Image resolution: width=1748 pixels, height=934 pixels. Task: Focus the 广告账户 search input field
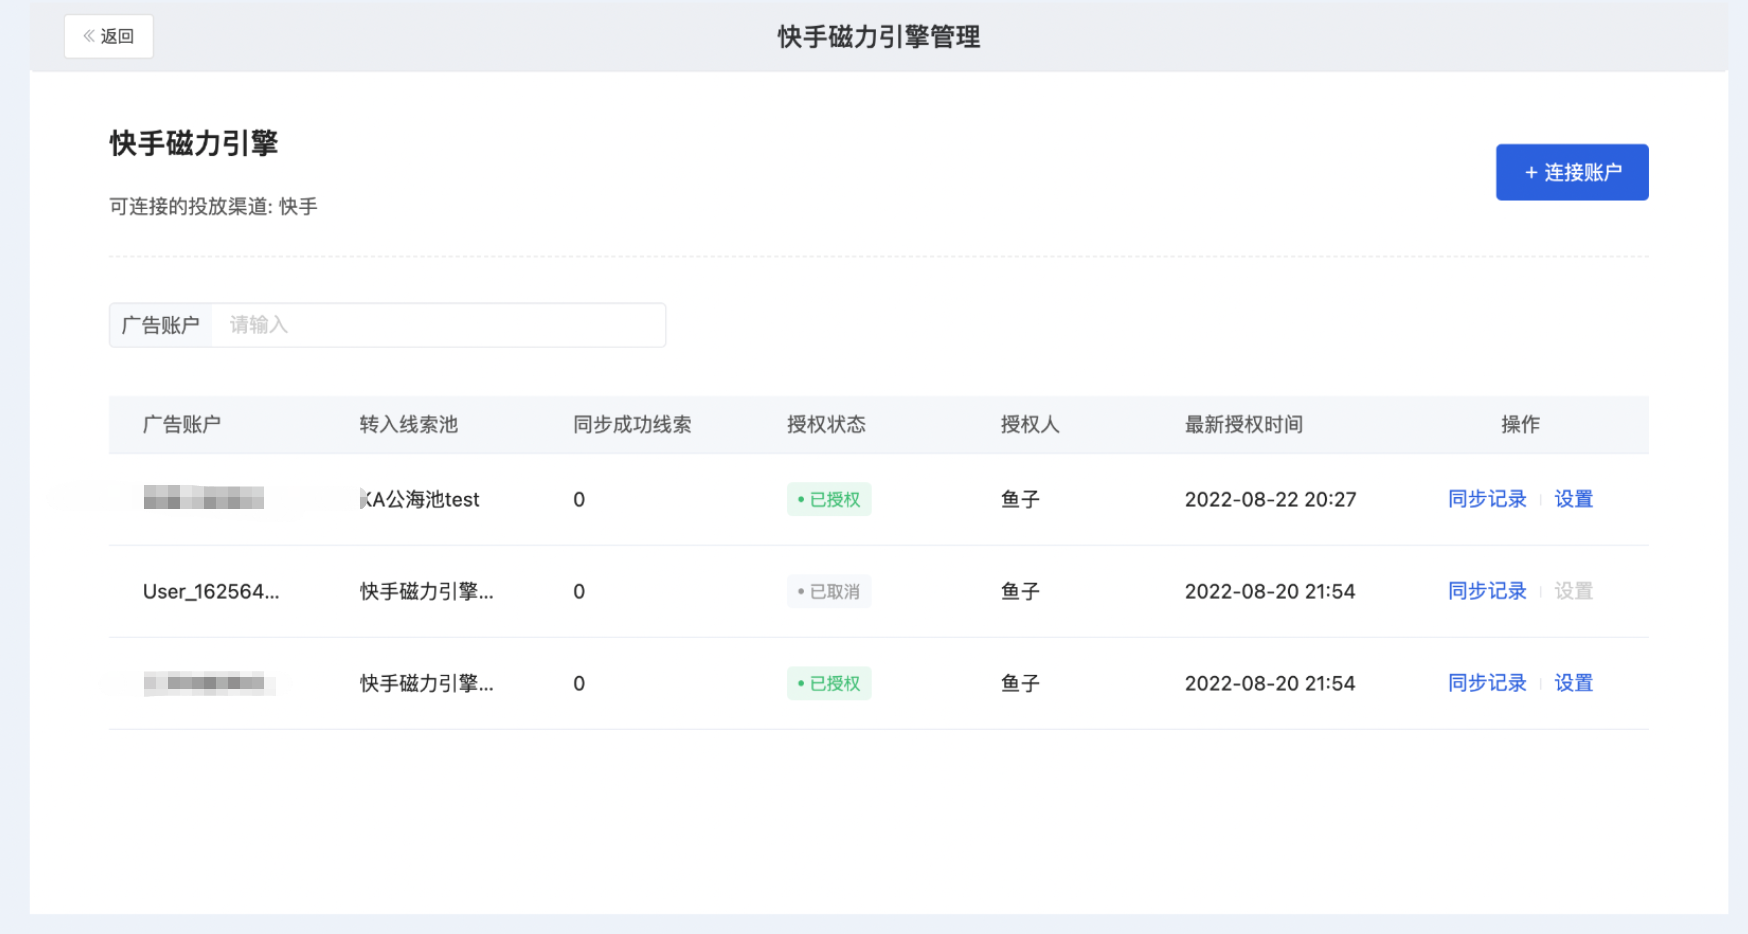tap(438, 325)
